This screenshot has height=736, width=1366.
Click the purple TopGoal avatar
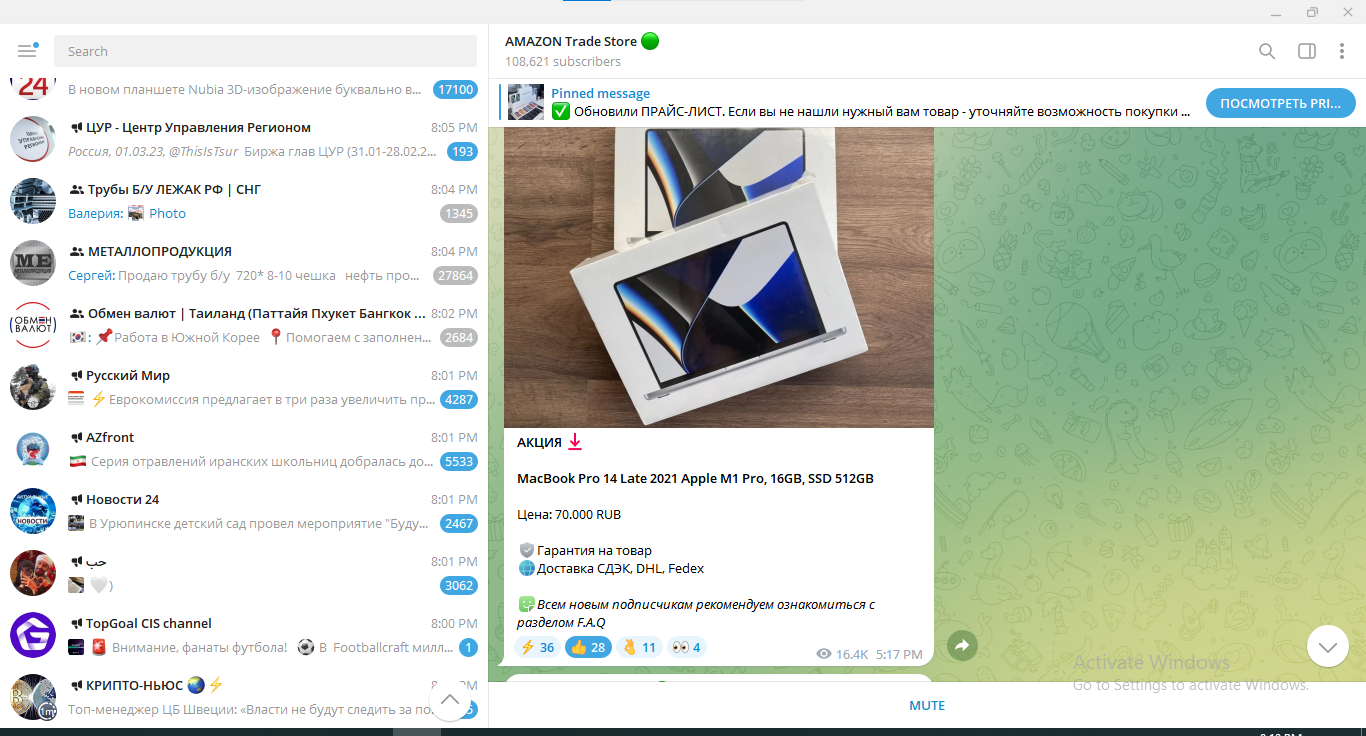click(x=33, y=635)
